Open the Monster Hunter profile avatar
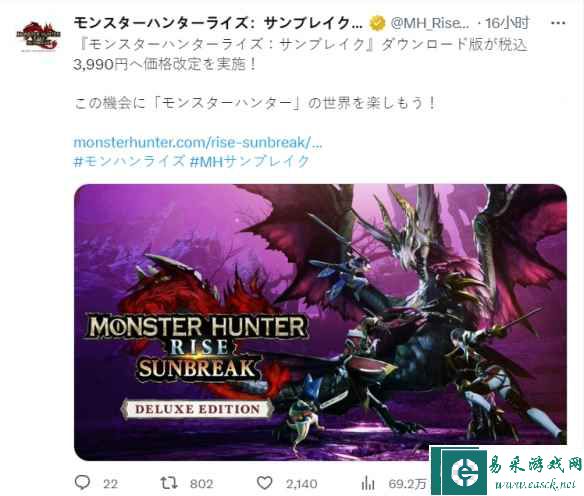This screenshot has height=496, width=584. point(38,36)
